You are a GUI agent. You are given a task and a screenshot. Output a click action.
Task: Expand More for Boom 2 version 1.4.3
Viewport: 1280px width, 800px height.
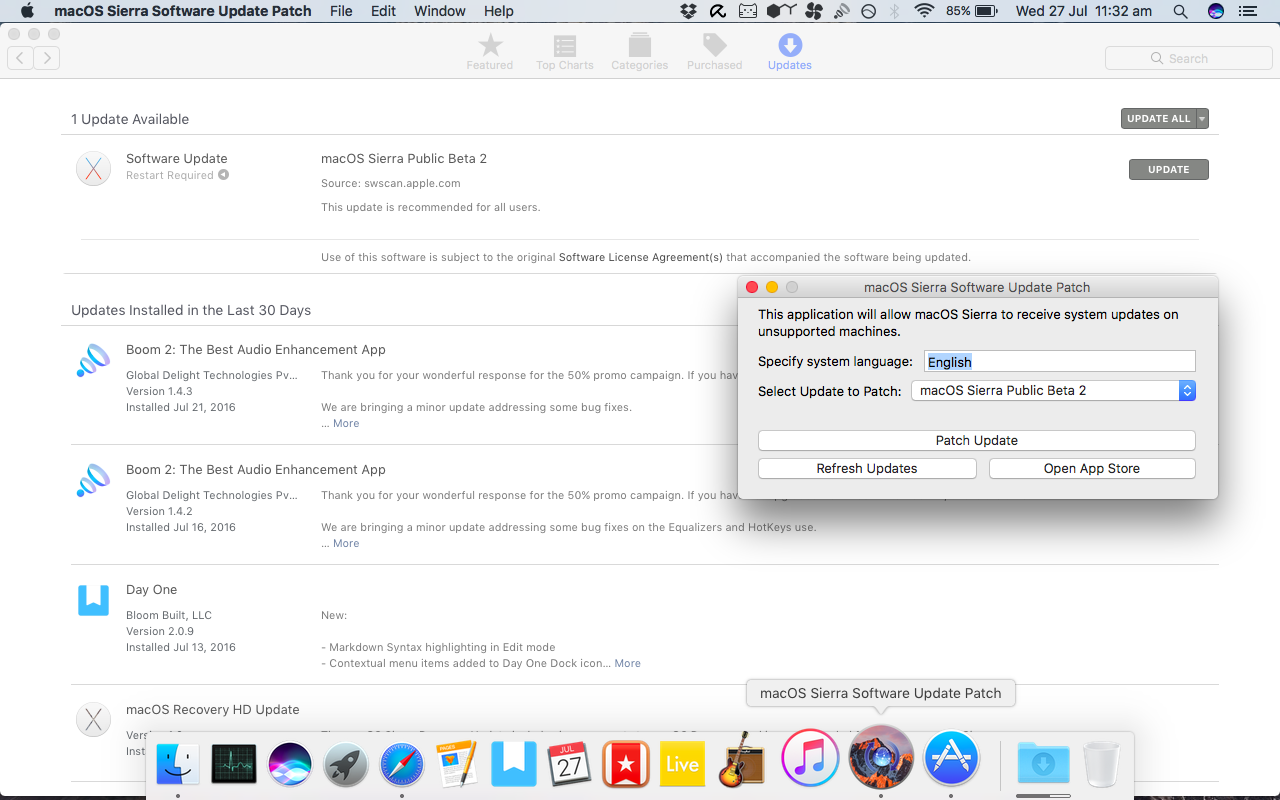click(x=346, y=423)
